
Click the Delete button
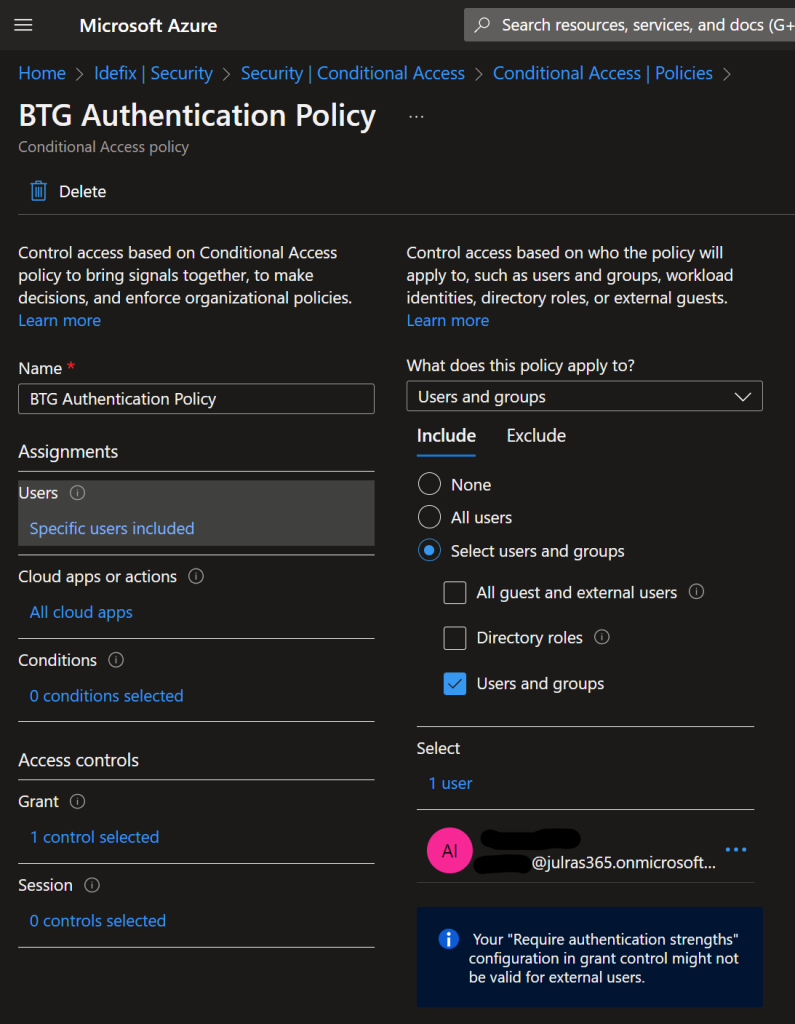click(68, 191)
